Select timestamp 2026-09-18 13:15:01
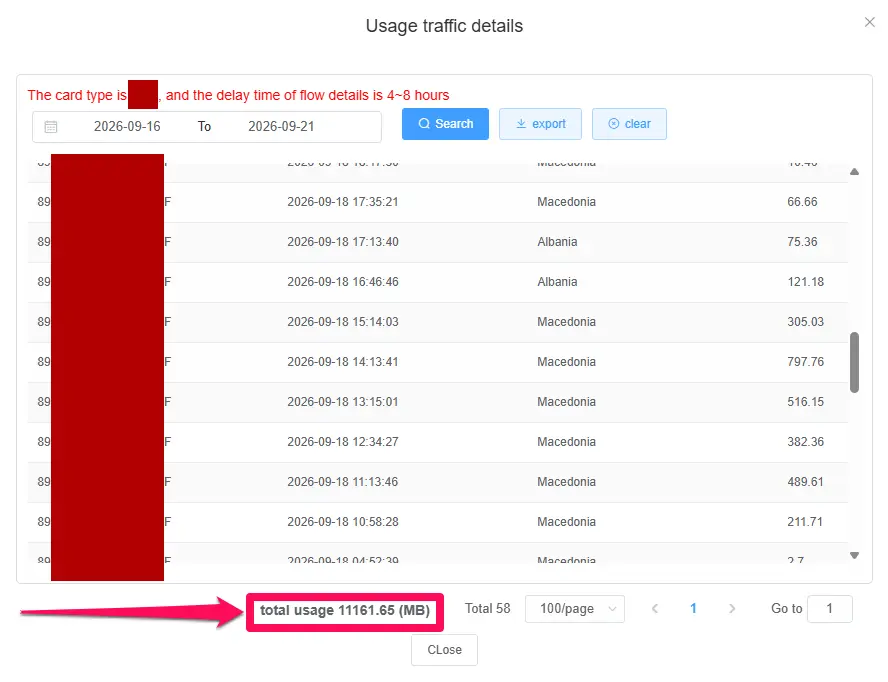This screenshot has height=682, width=888. pyautogui.click(x=343, y=402)
